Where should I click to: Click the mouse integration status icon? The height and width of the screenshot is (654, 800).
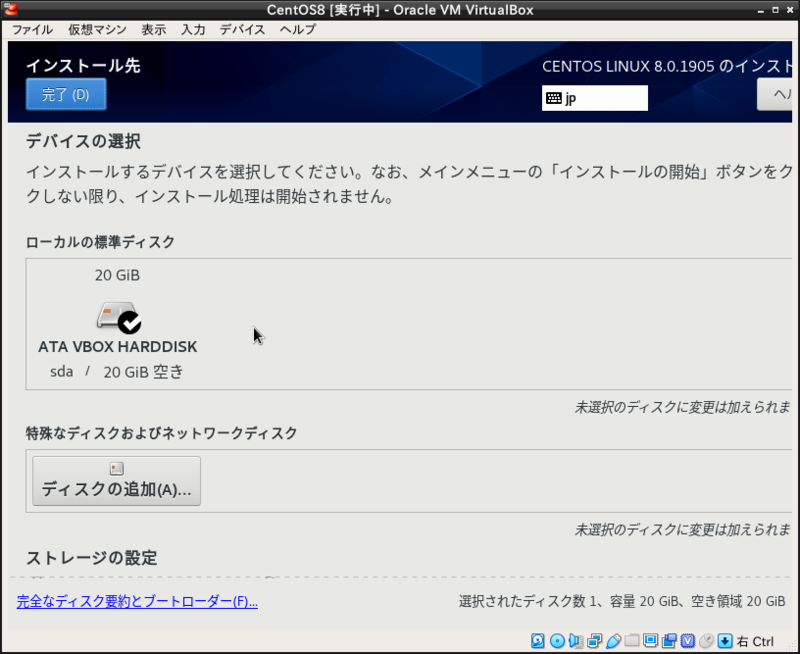tap(707, 641)
